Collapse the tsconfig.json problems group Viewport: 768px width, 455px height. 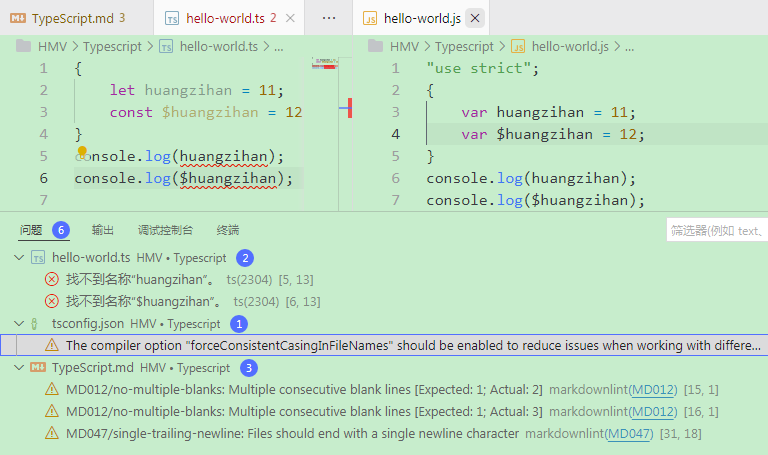pos(19,324)
